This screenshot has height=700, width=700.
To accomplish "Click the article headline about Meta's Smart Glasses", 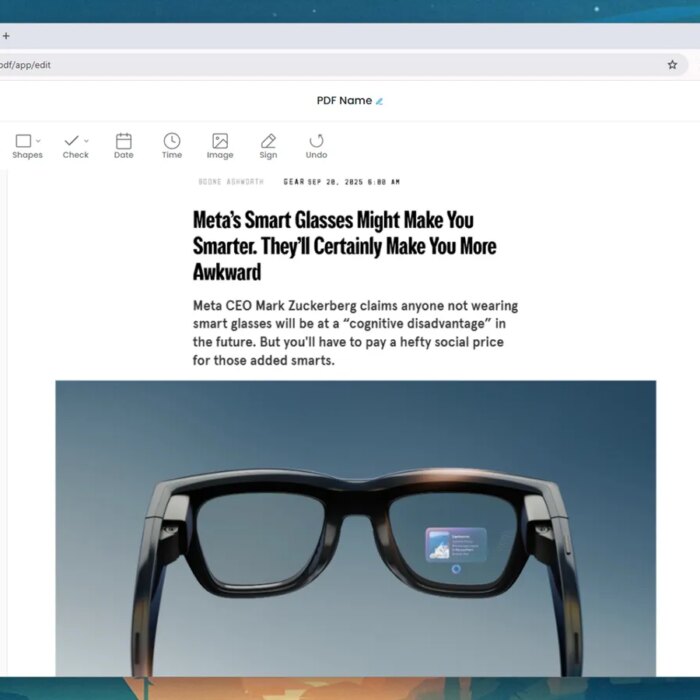I will (x=344, y=246).
